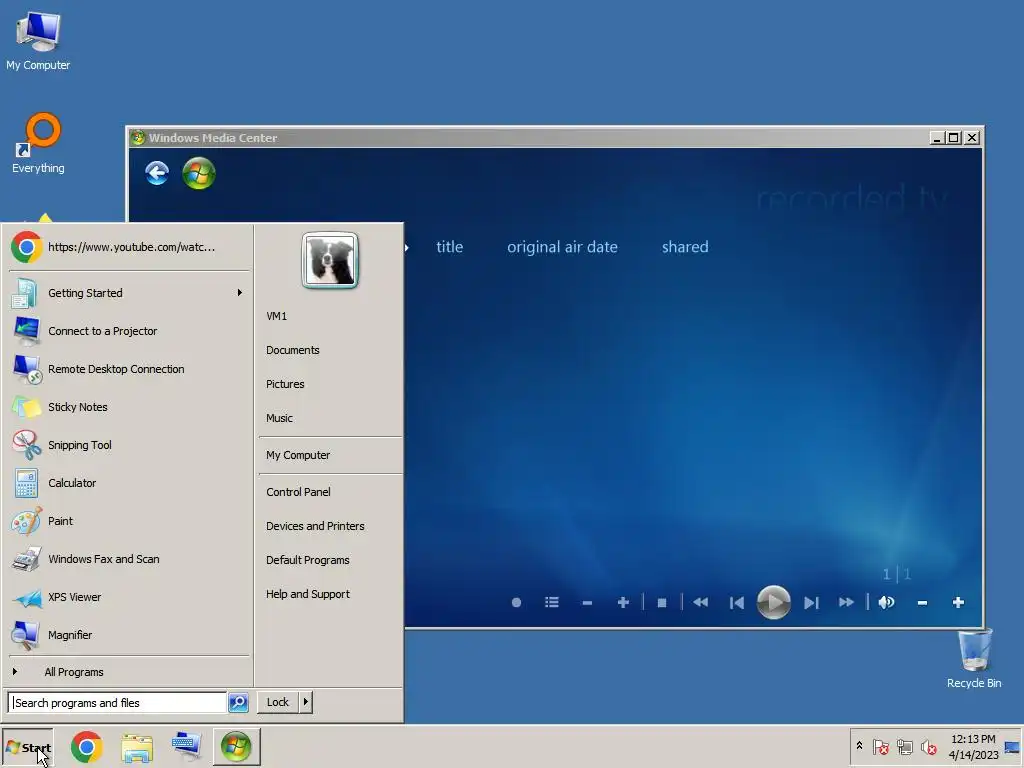Launch Remote Desktop Connection
The image size is (1024, 768).
pyautogui.click(x=129, y=369)
